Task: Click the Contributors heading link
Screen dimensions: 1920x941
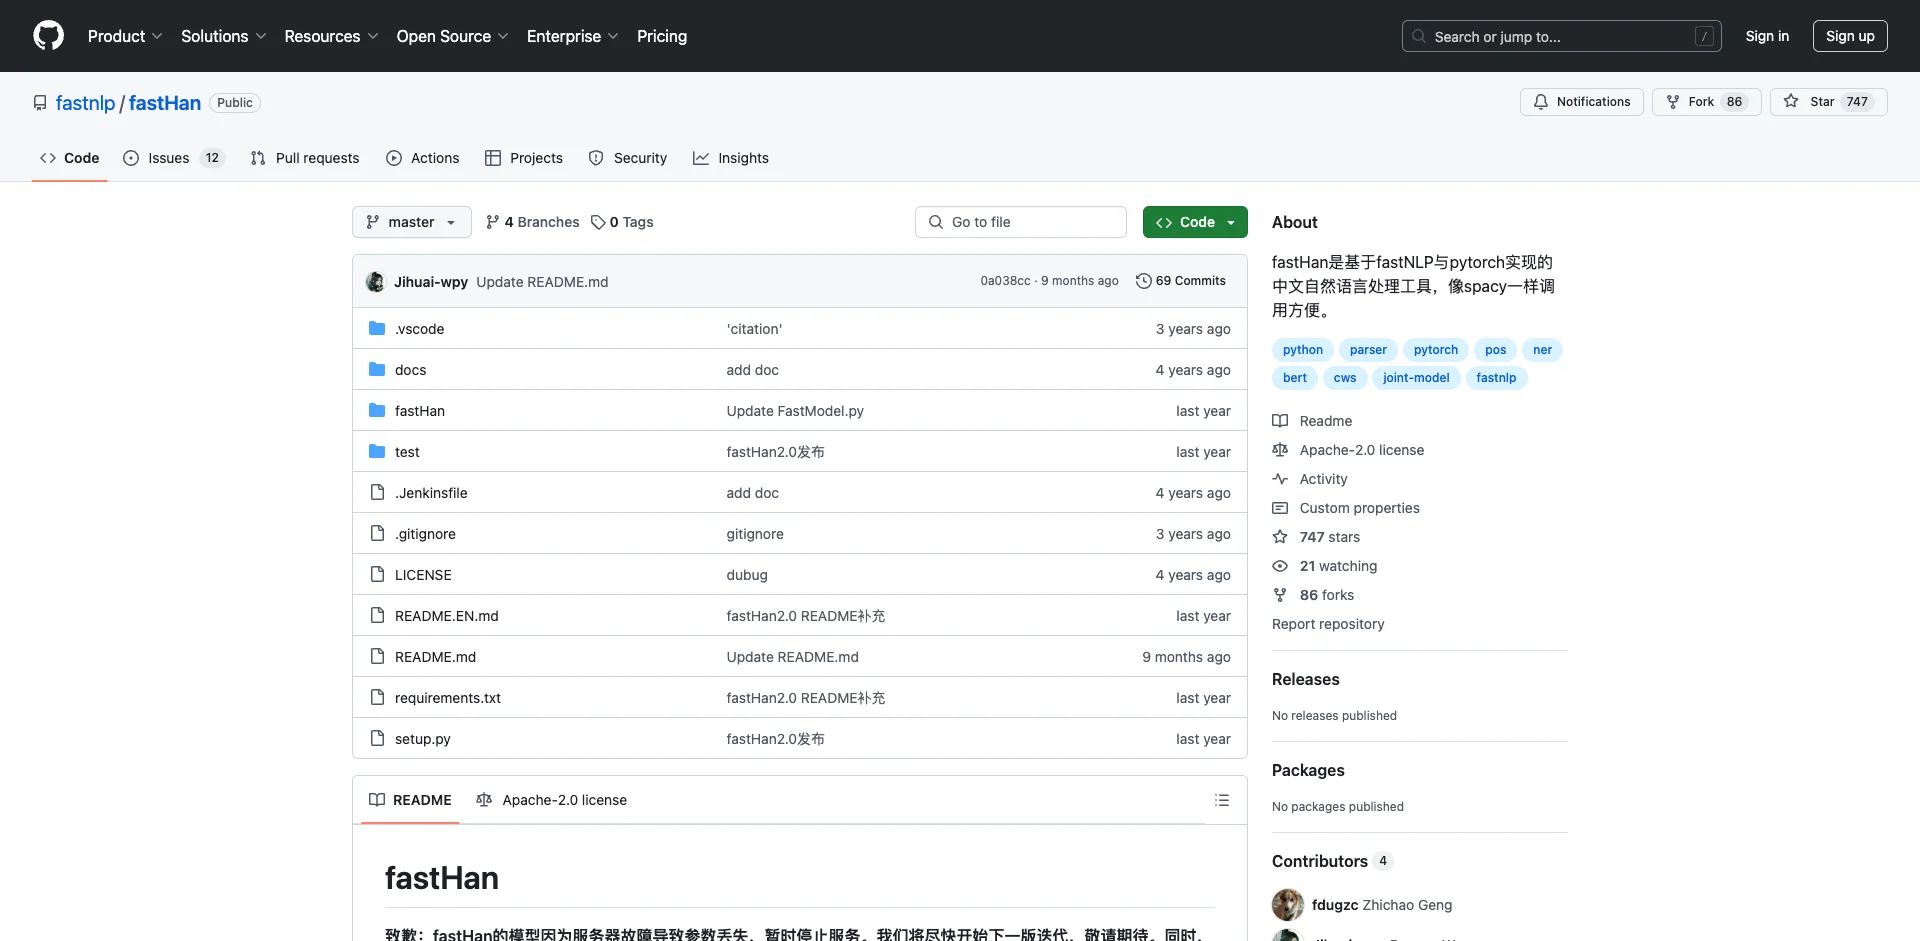Action: point(1332,861)
